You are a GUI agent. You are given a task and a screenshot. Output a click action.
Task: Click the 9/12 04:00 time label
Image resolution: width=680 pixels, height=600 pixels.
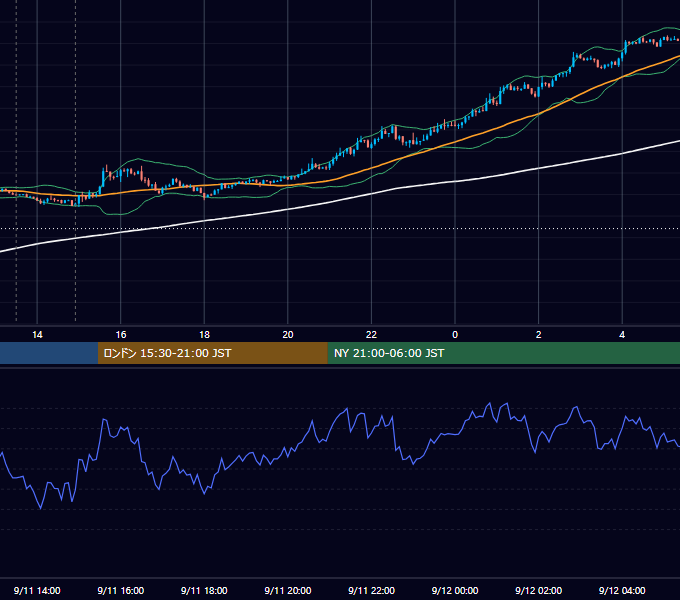pos(622,590)
